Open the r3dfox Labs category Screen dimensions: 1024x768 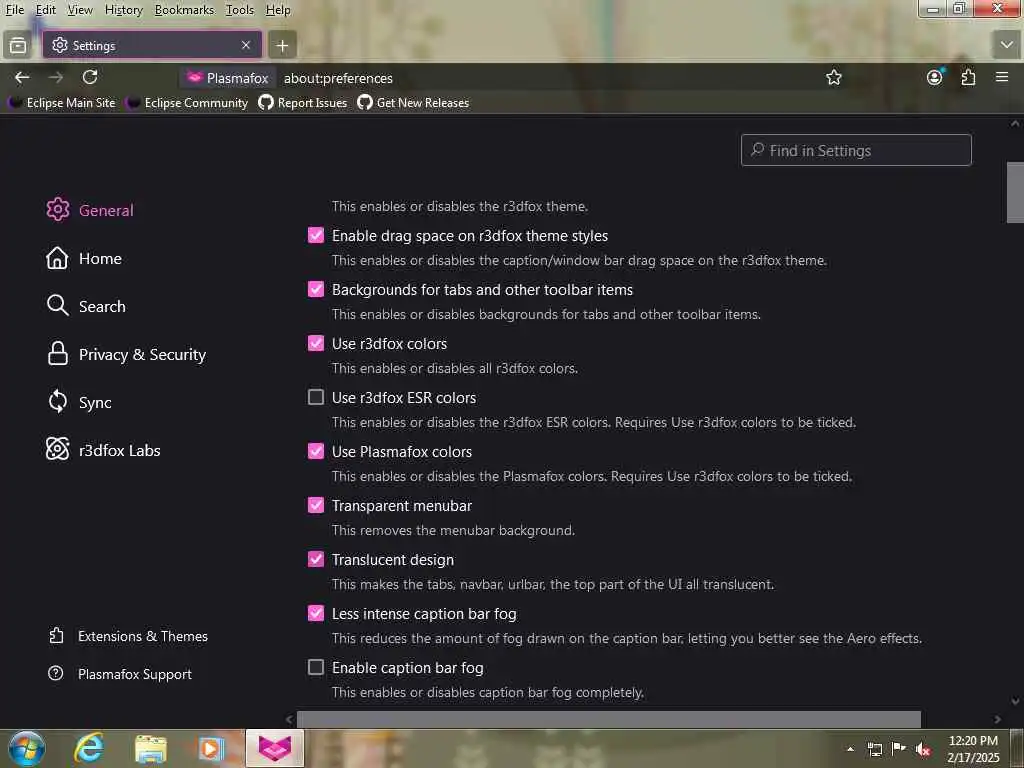104,450
